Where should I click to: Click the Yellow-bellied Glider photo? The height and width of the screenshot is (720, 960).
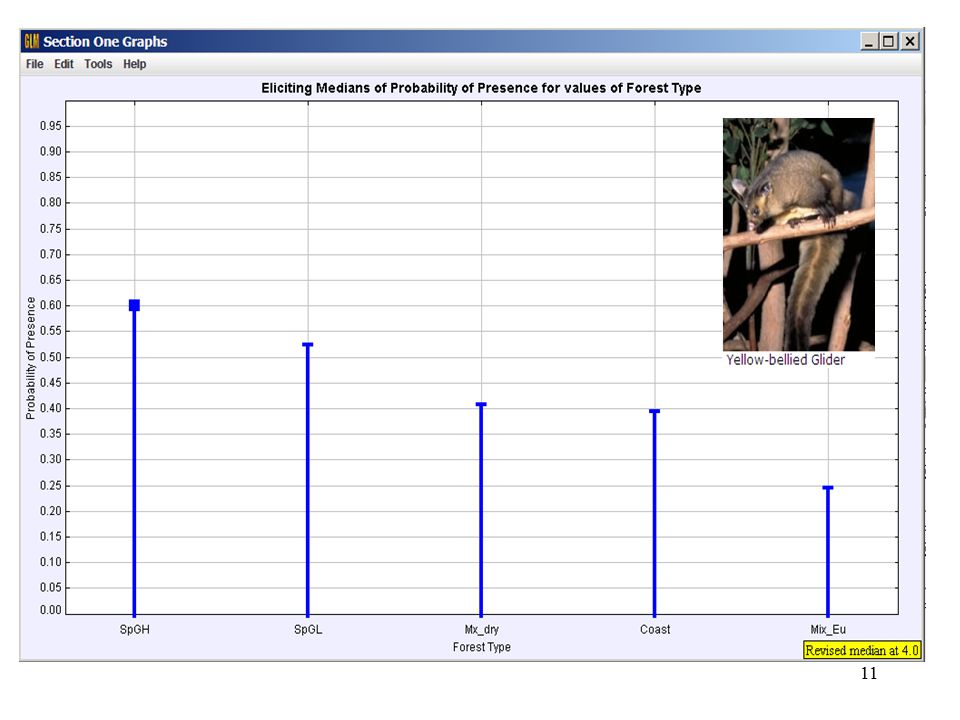point(798,234)
